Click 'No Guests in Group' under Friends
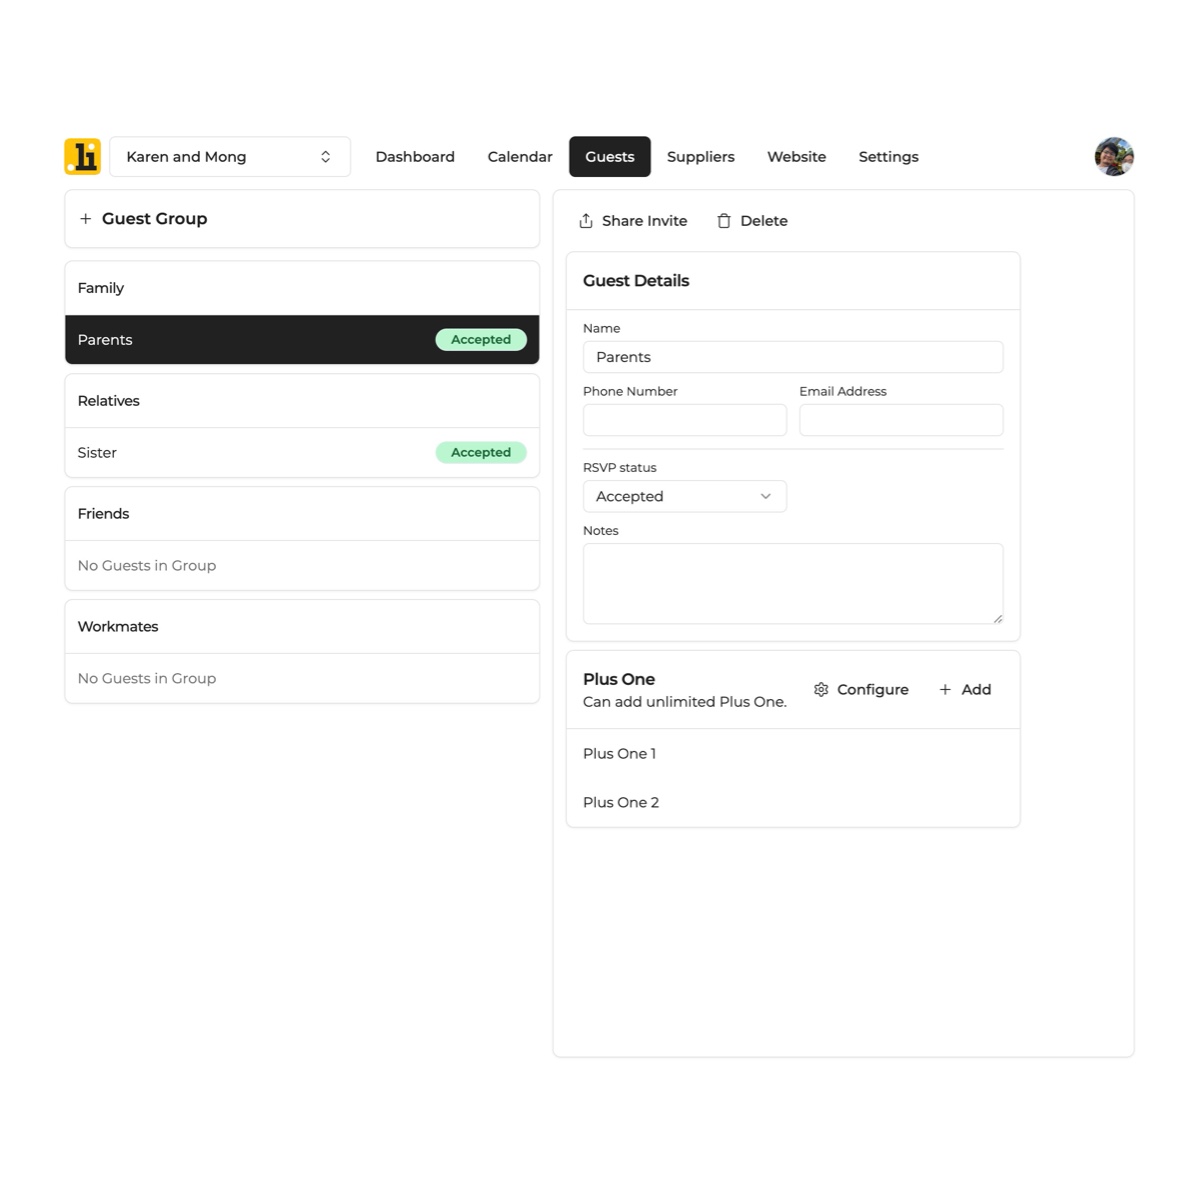The height and width of the screenshot is (1200, 1200). tap(147, 566)
